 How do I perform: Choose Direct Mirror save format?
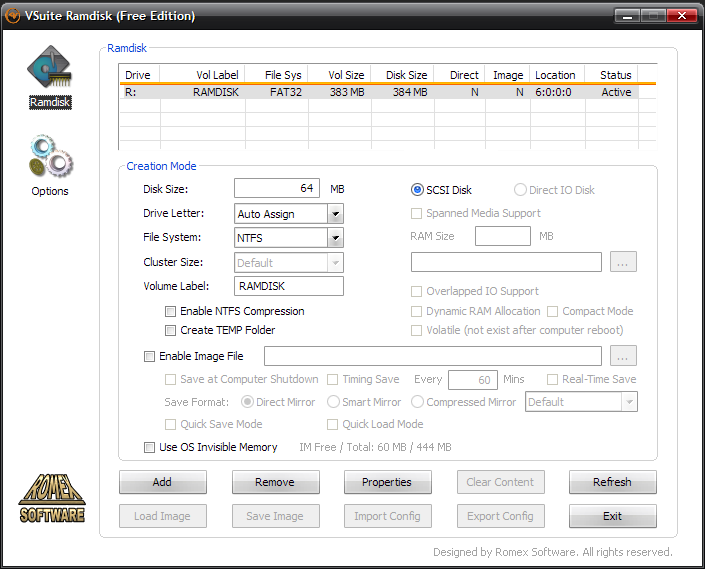[x=247, y=402]
